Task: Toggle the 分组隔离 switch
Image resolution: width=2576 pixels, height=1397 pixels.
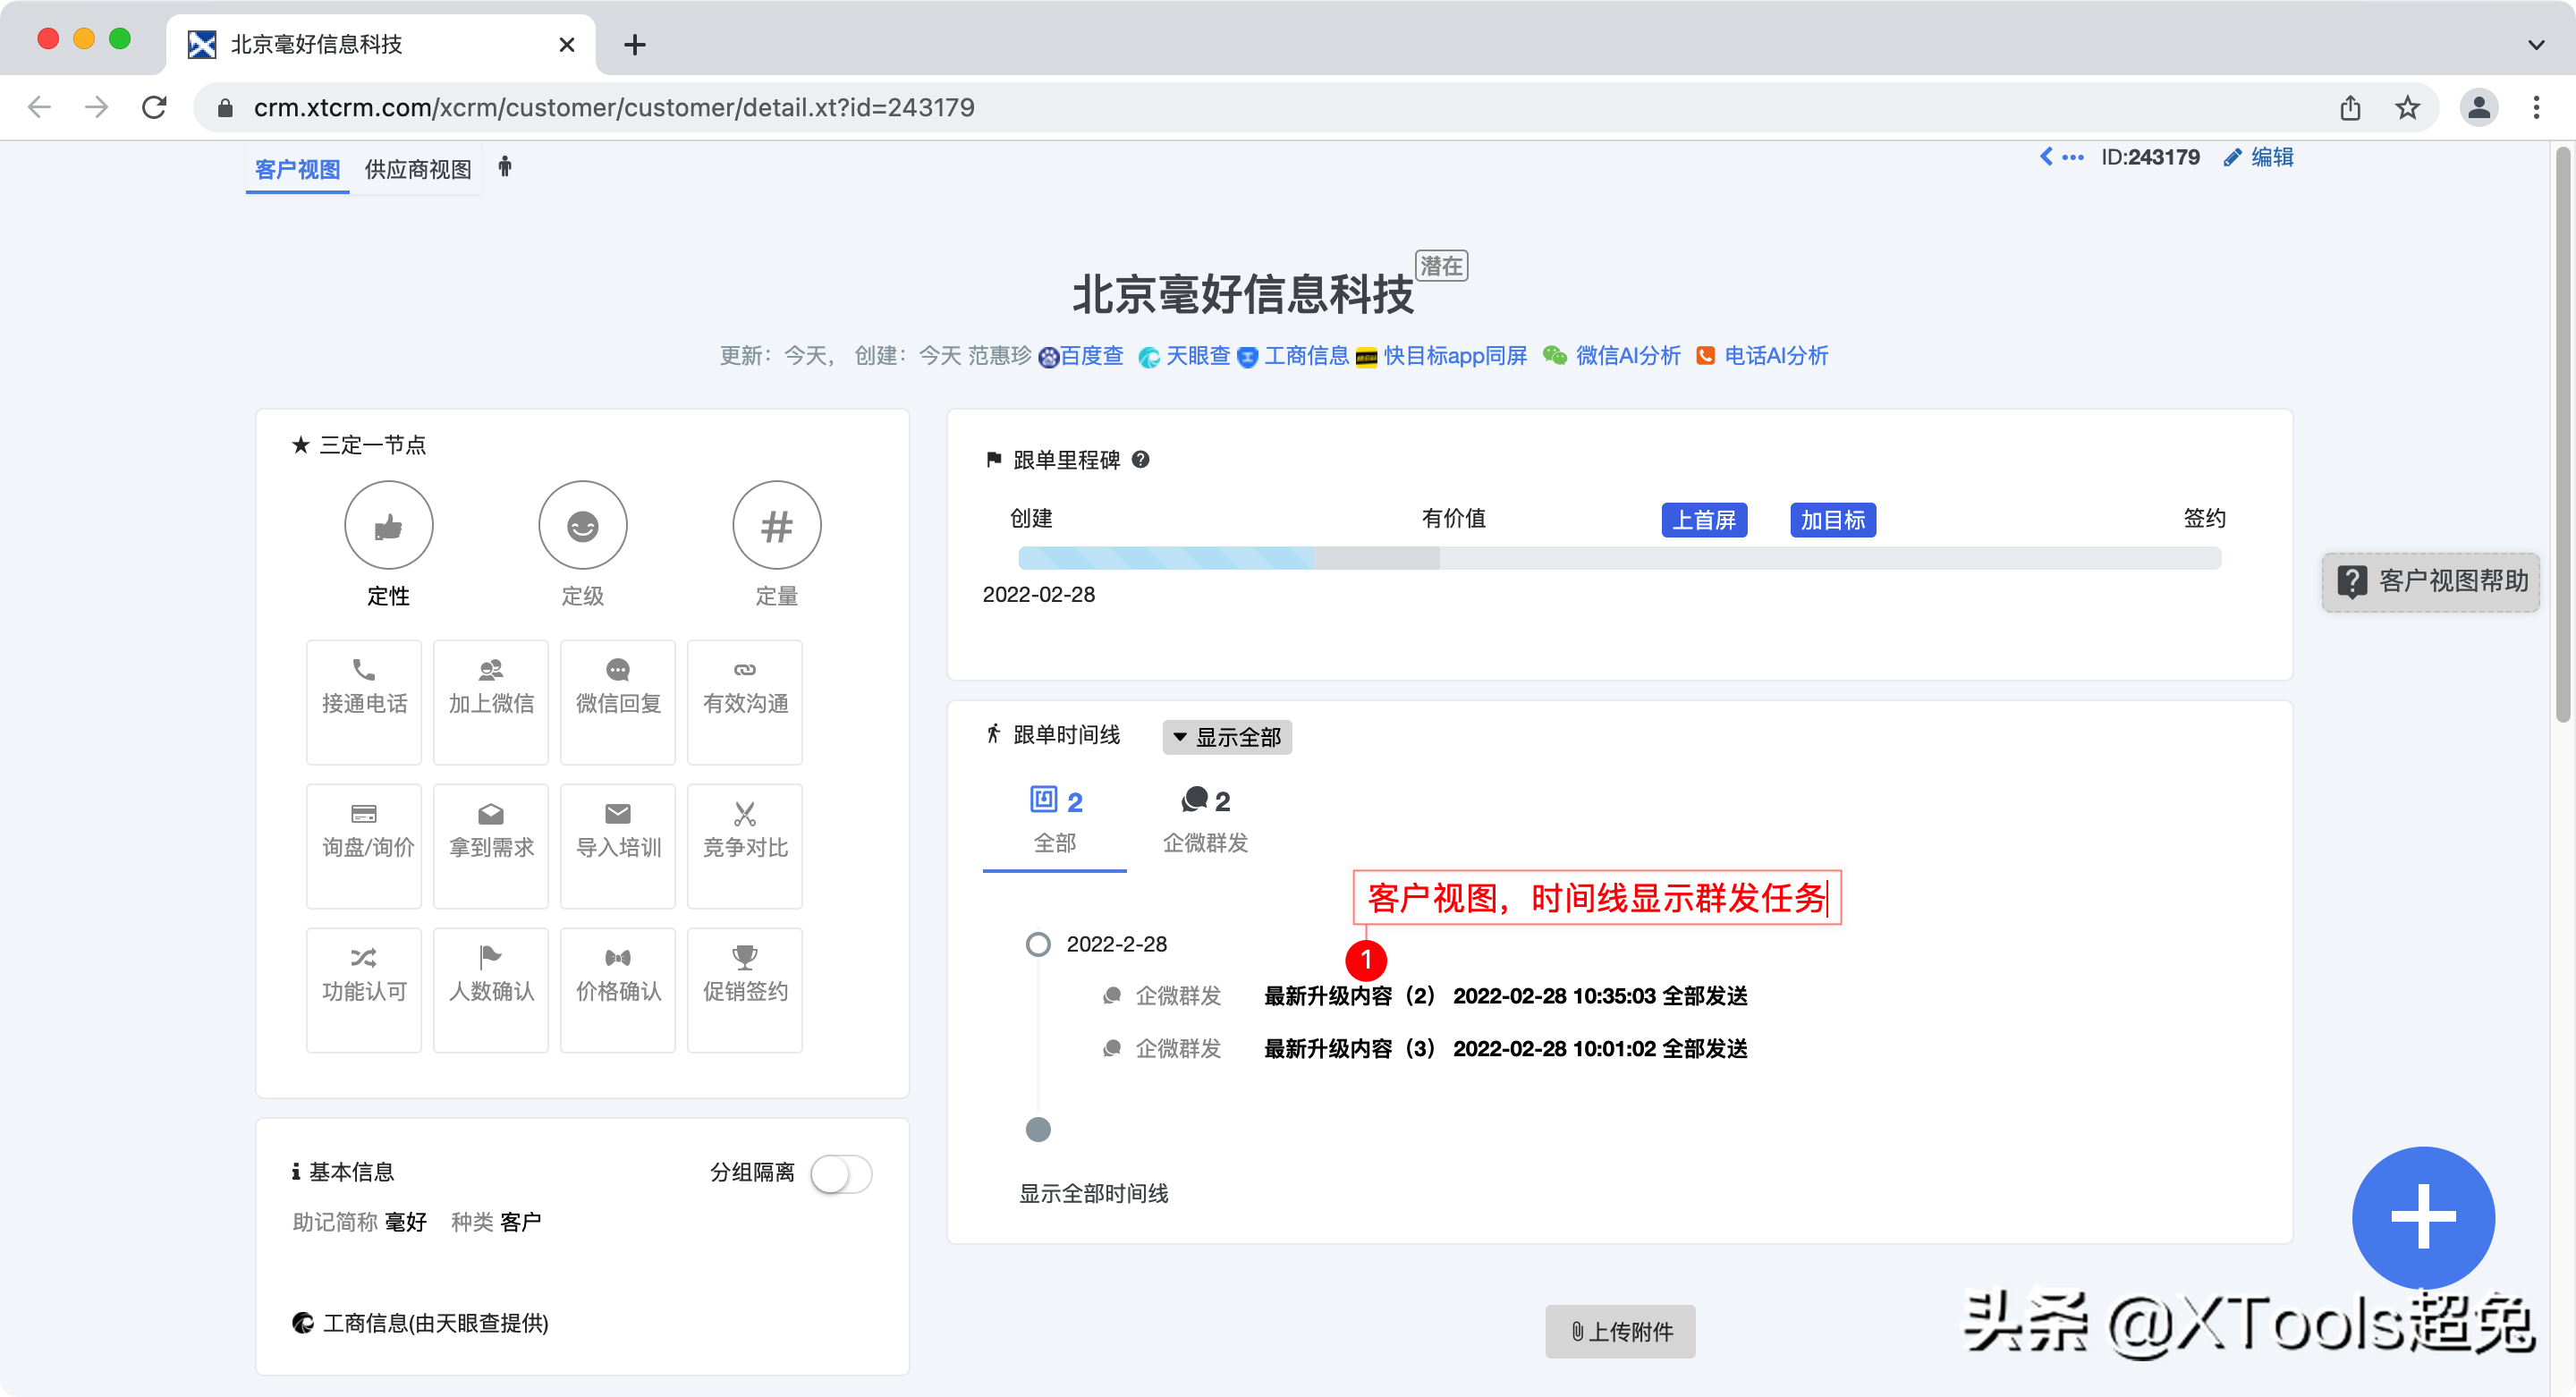Action: coord(841,1173)
